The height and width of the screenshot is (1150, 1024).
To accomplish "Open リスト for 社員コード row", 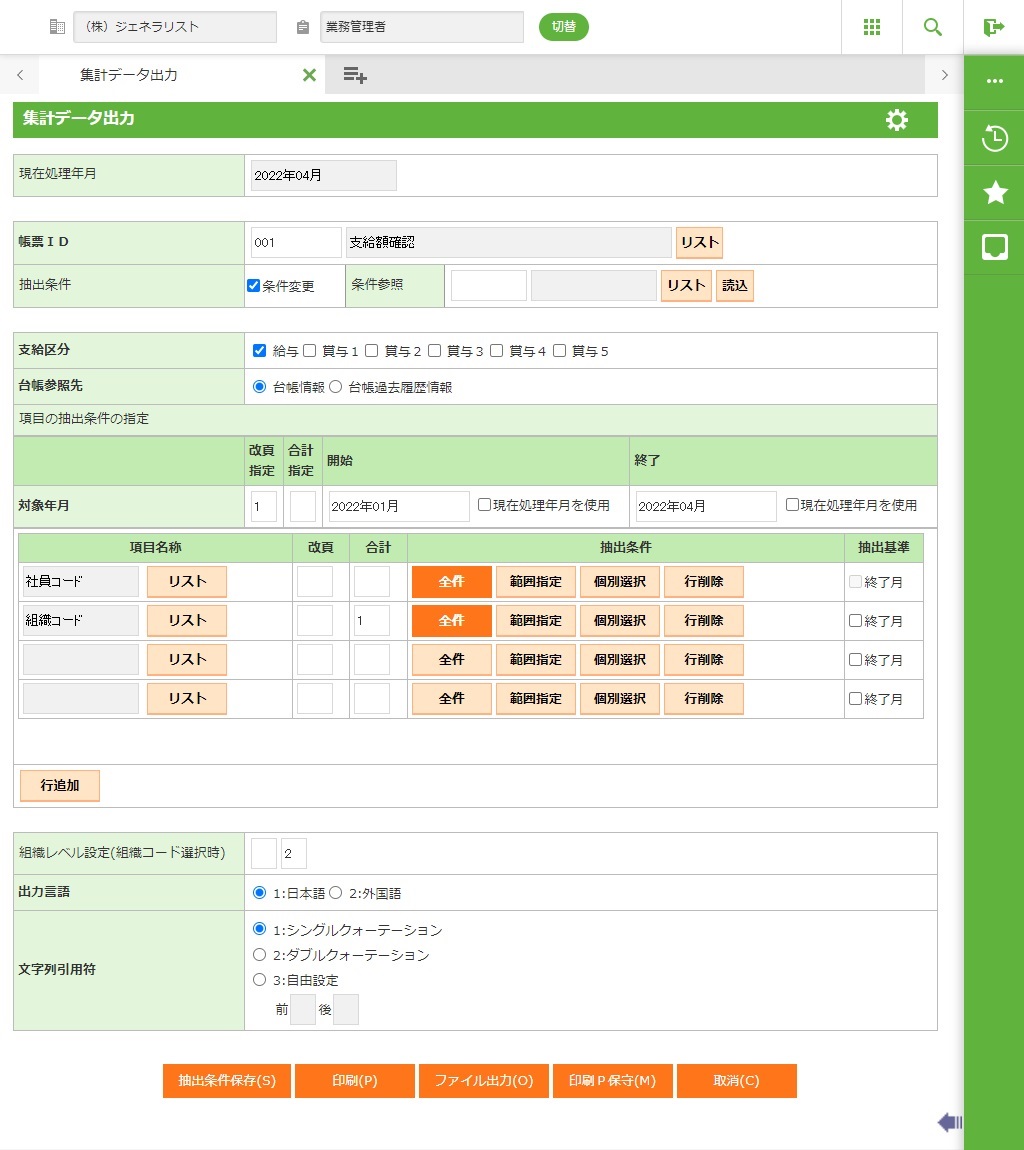I will (187, 582).
